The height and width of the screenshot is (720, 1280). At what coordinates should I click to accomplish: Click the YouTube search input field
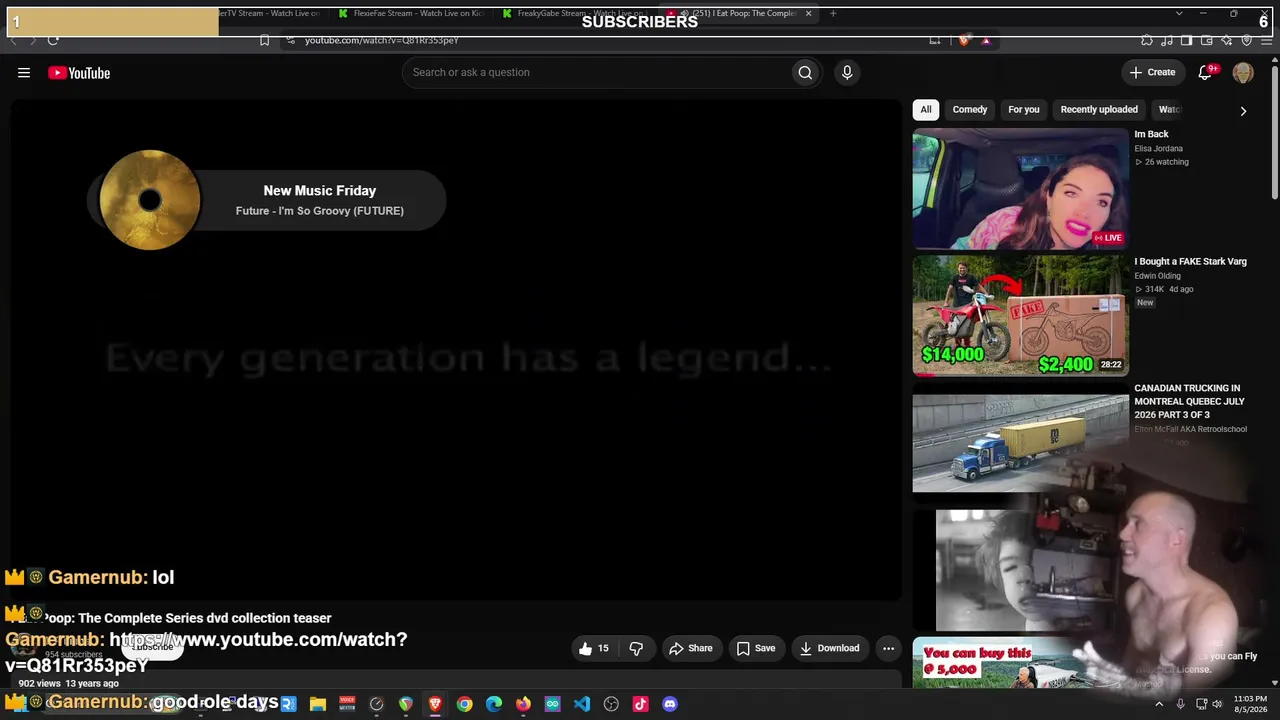596,72
